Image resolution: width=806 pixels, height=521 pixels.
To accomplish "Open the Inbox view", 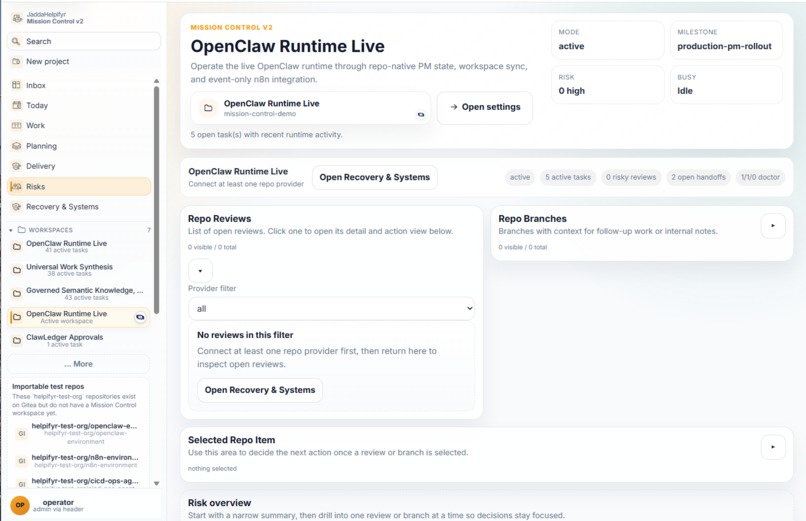I will point(79,85).
